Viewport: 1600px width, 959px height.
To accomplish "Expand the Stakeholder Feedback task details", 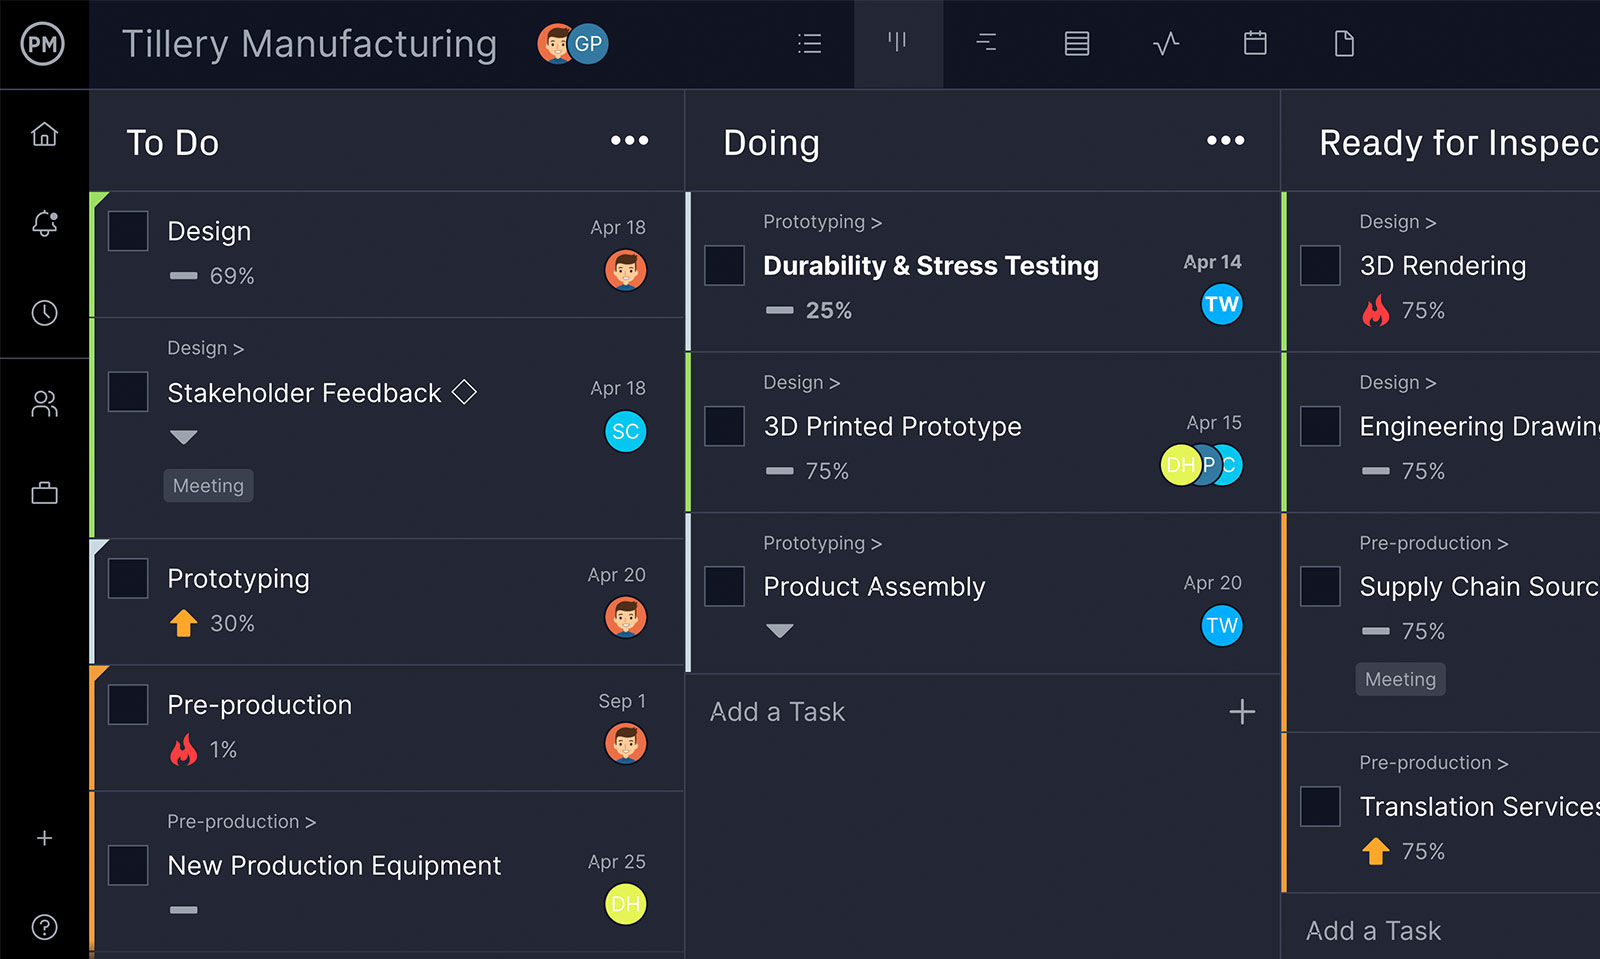I will point(183,437).
